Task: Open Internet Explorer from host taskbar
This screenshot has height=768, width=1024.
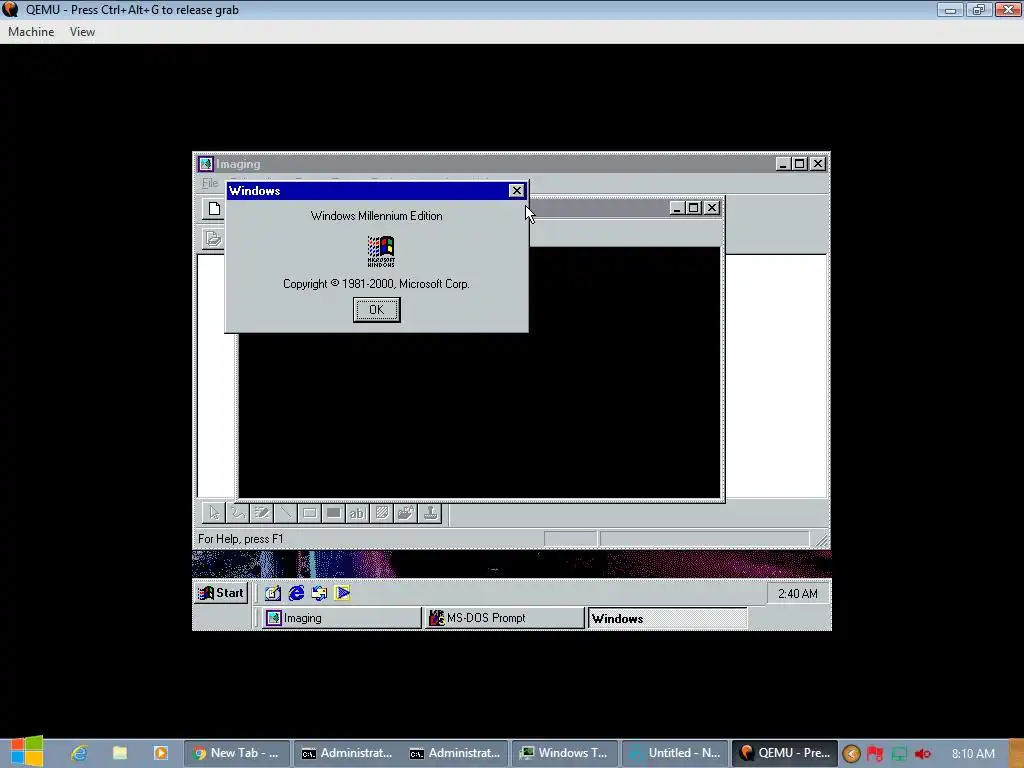Action: [79, 753]
